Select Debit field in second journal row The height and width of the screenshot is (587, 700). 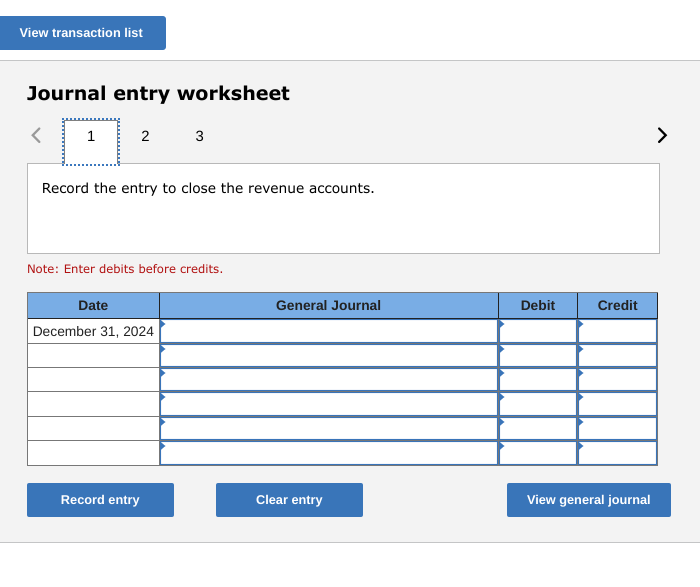pyautogui.click(x=538, y=356)
